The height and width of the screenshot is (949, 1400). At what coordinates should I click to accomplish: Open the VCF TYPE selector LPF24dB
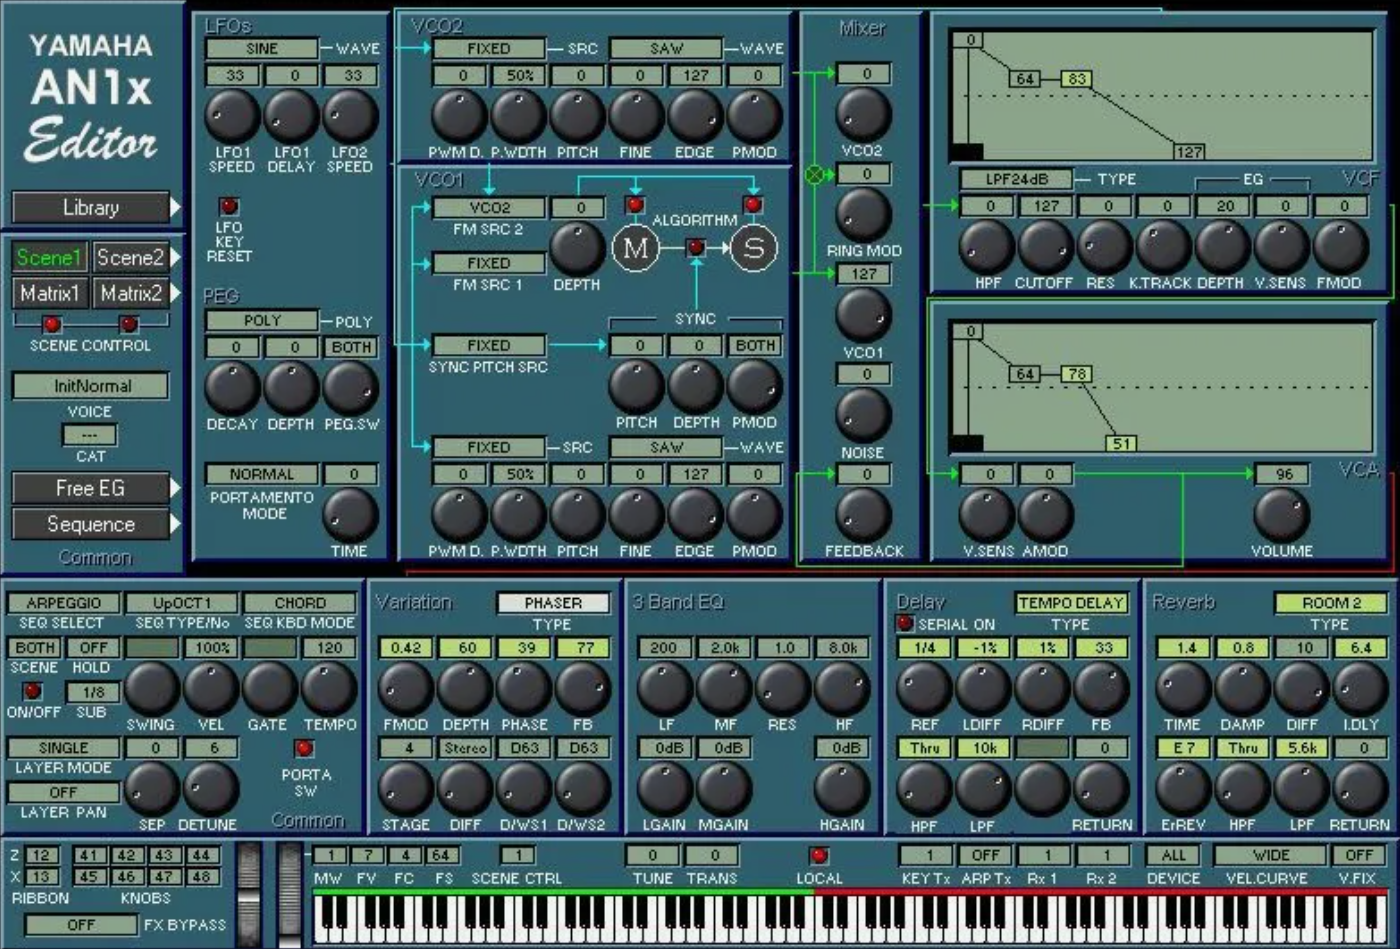coord(1016,179)
